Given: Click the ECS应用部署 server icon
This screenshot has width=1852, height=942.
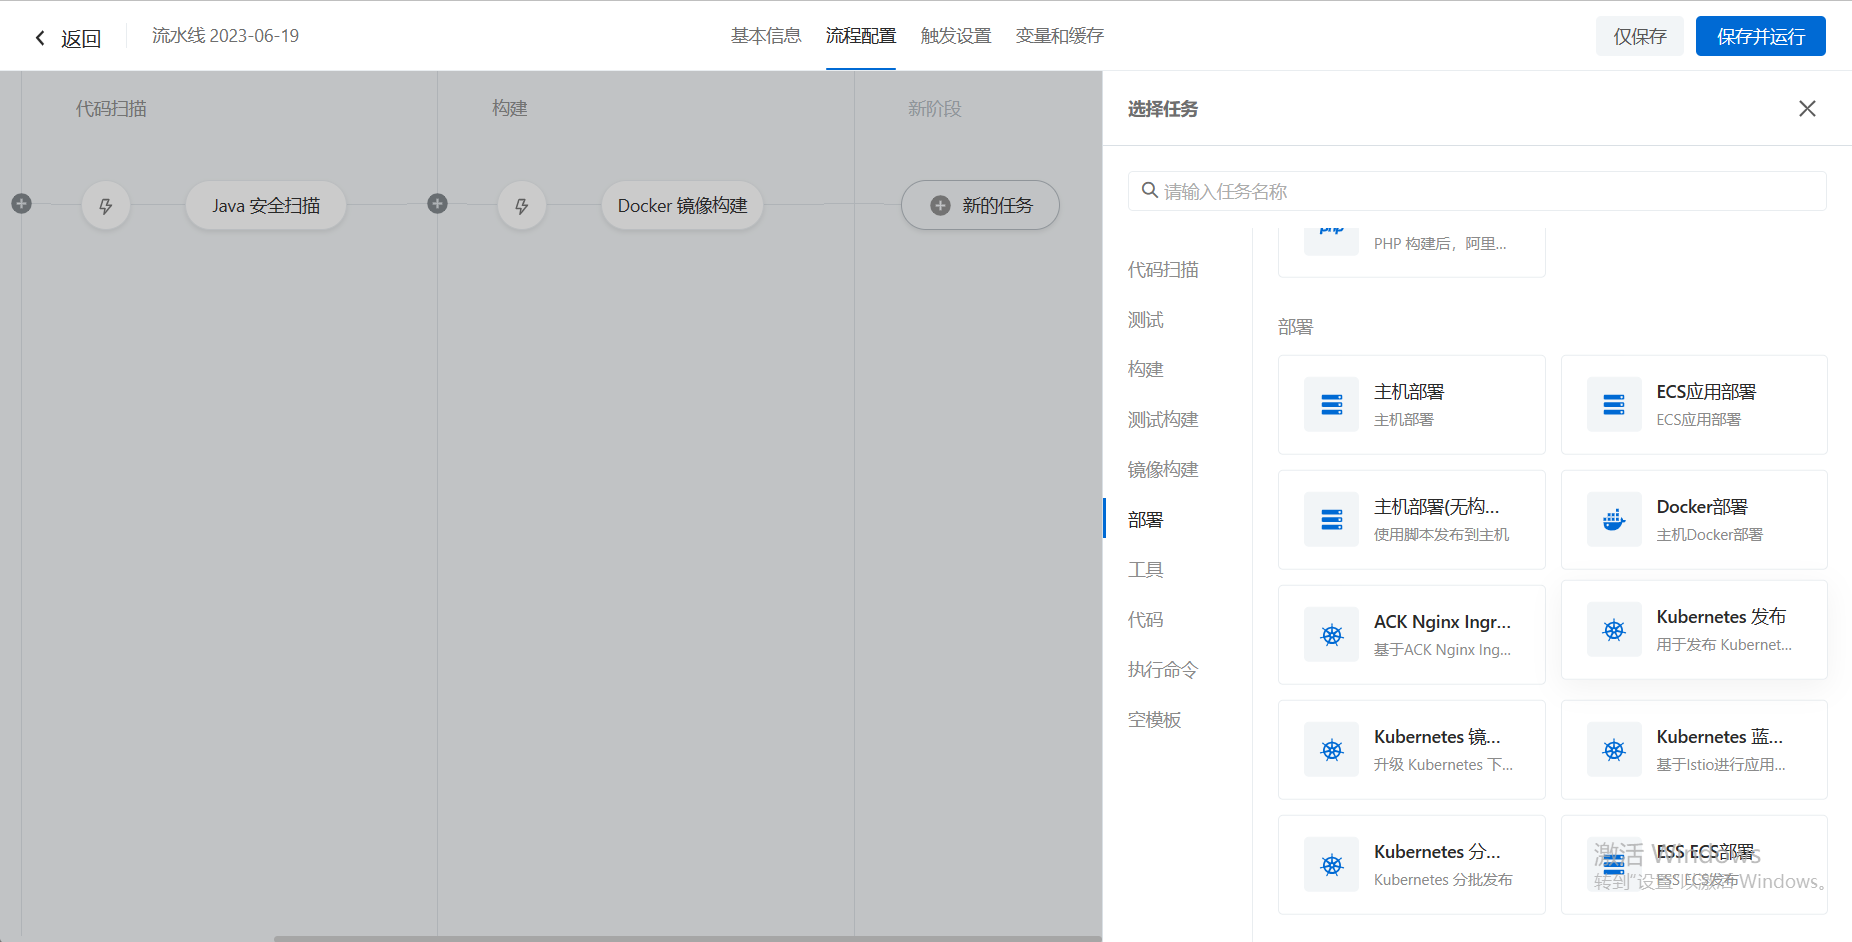Looking at the screenshot, I should pos(1614,404).
